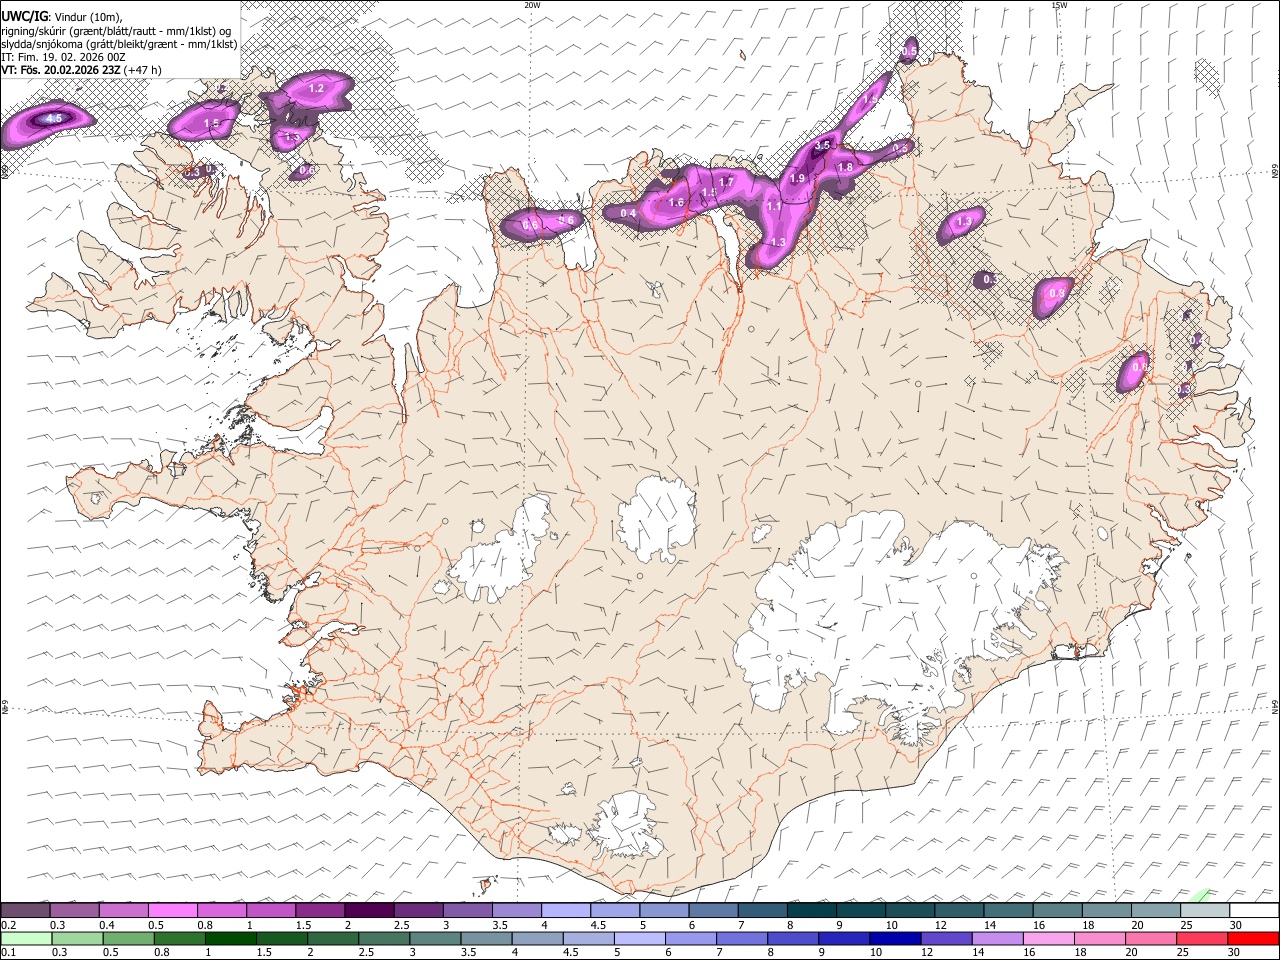Image resolution: width=1280 pixels, height=960 pixels.
Task: Pick the palest green 0.1–0.3 rain legend swatch
Action: pos(26,939)
